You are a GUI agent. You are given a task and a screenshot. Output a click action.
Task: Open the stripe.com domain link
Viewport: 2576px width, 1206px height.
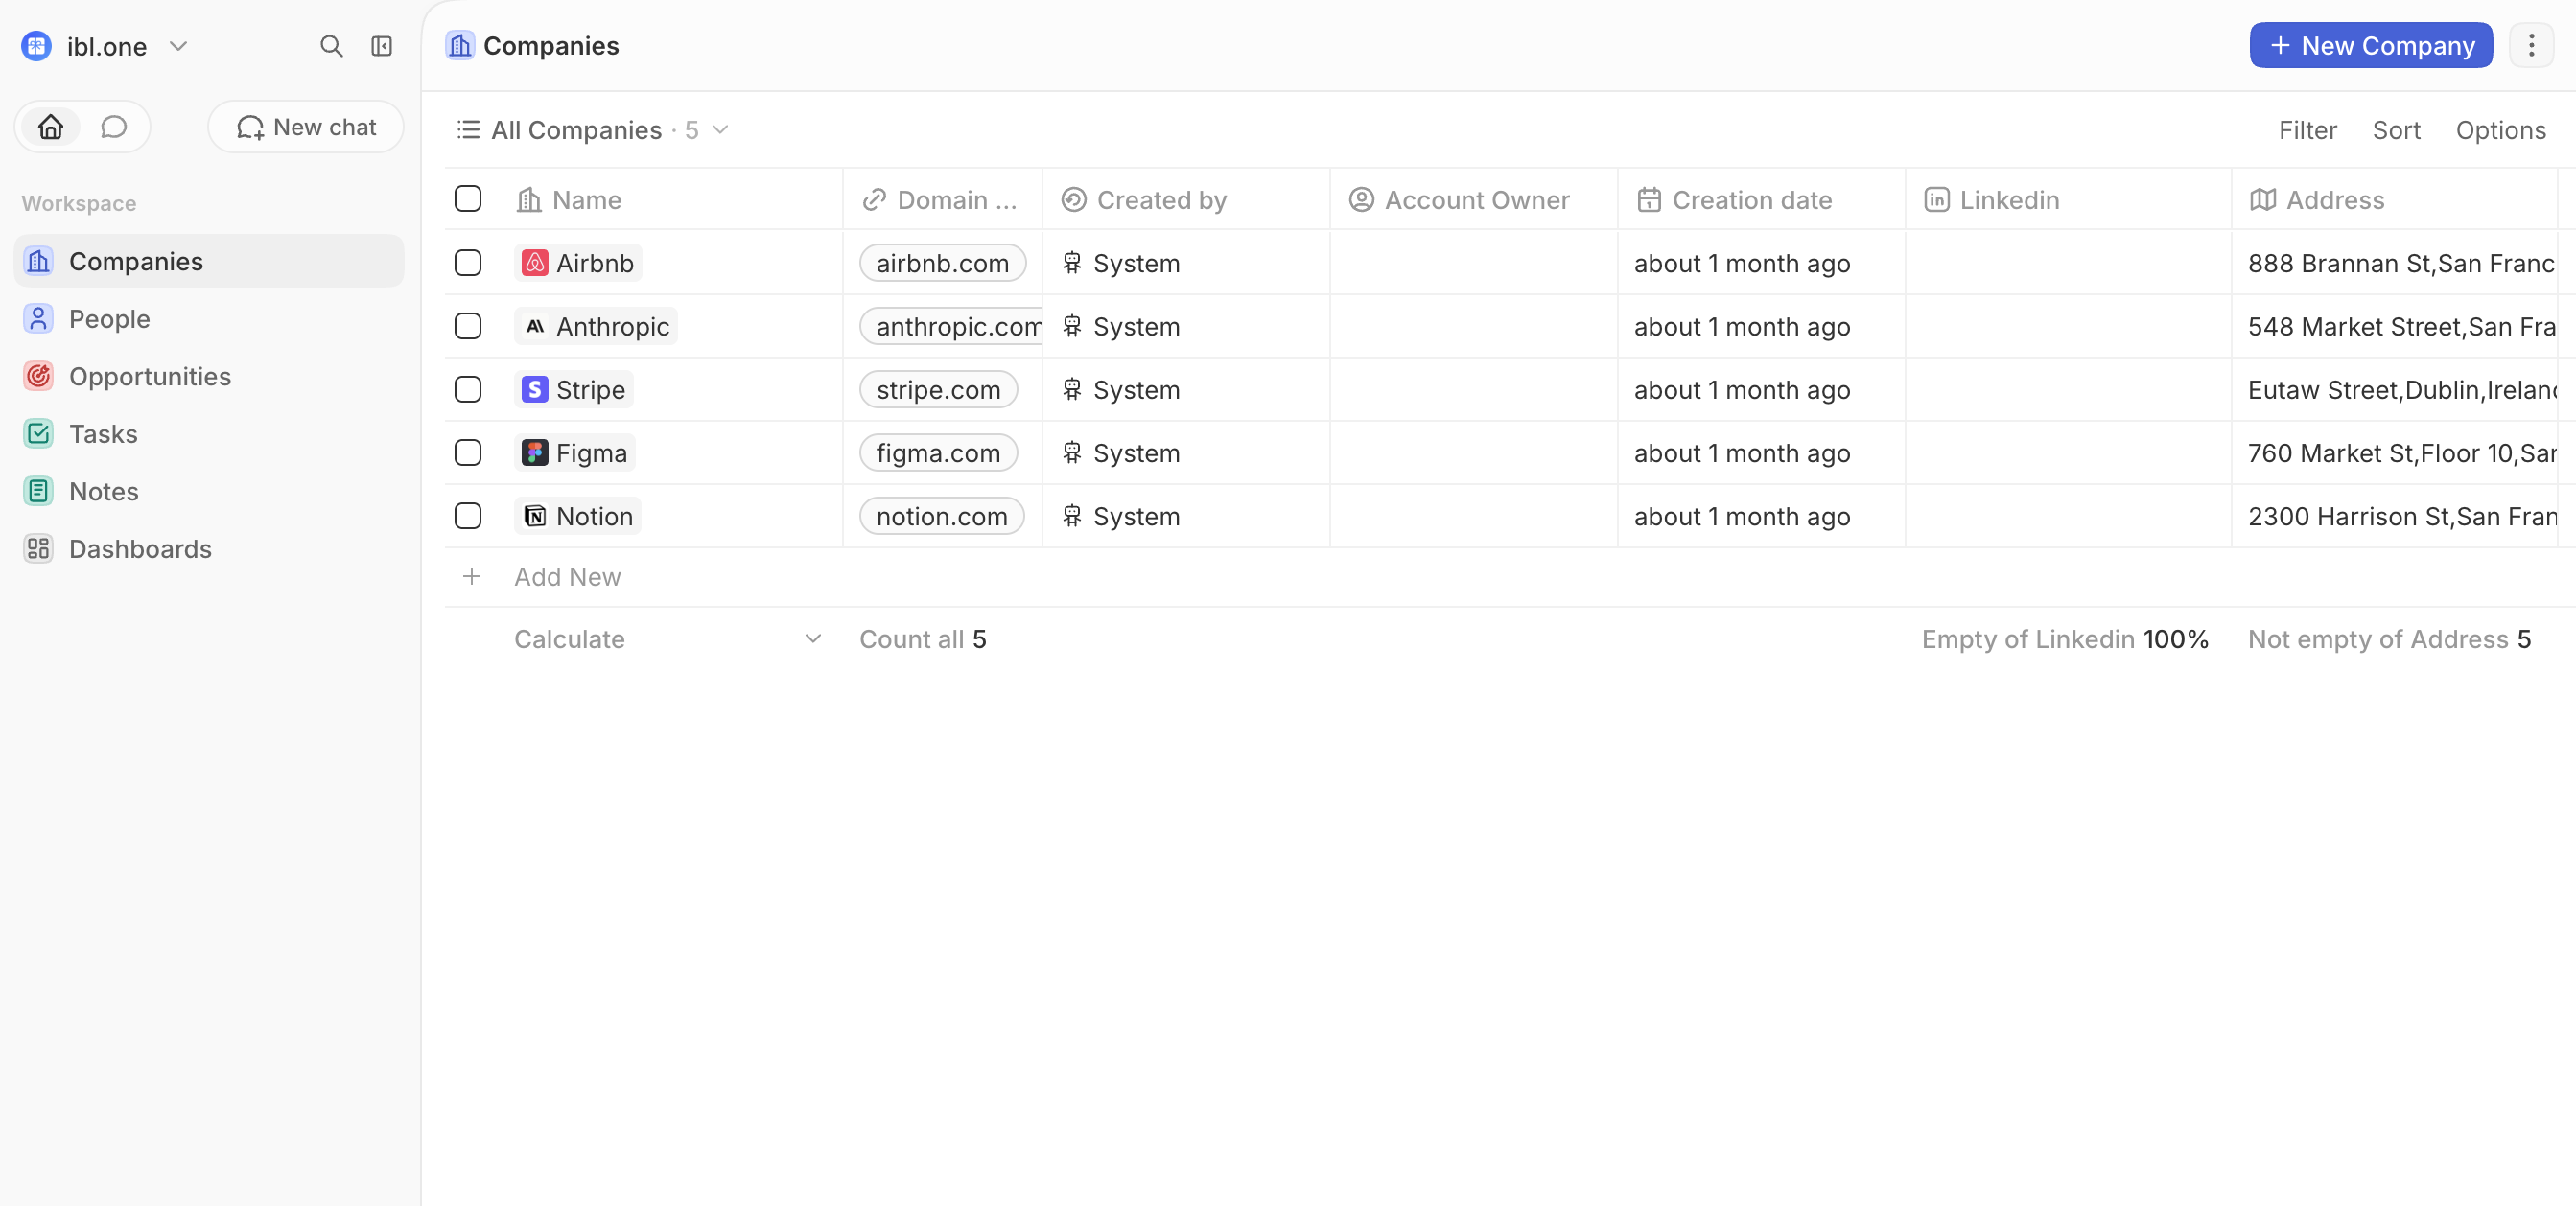938,389
